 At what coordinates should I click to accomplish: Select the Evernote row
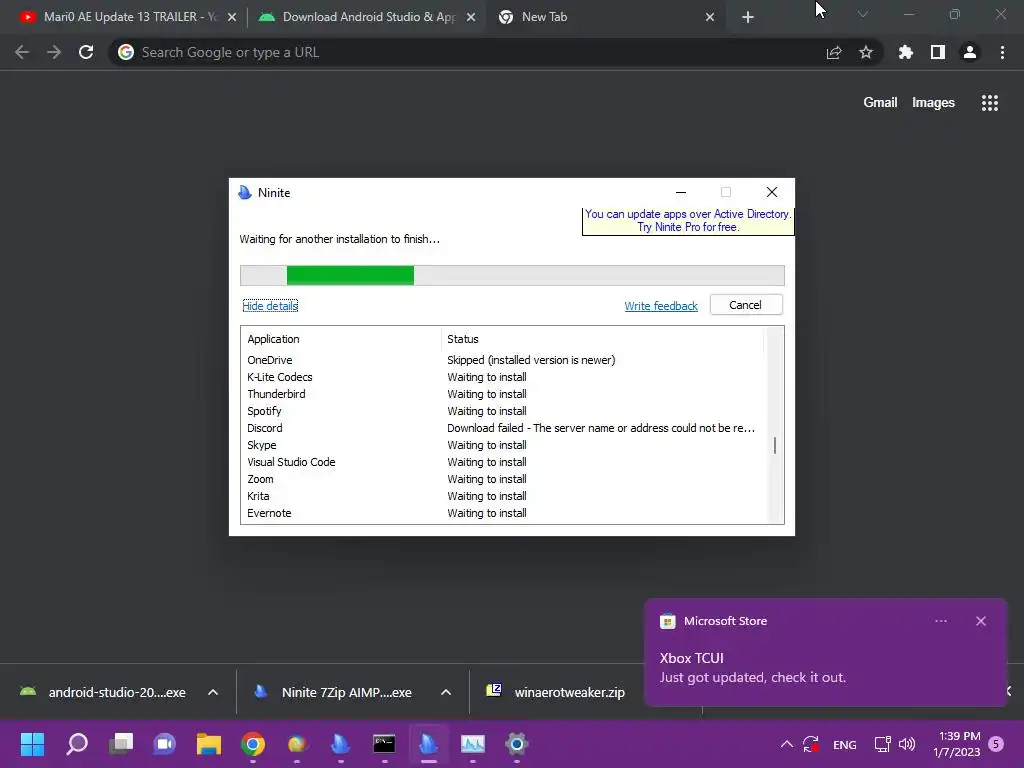click(x=503, y=513)
